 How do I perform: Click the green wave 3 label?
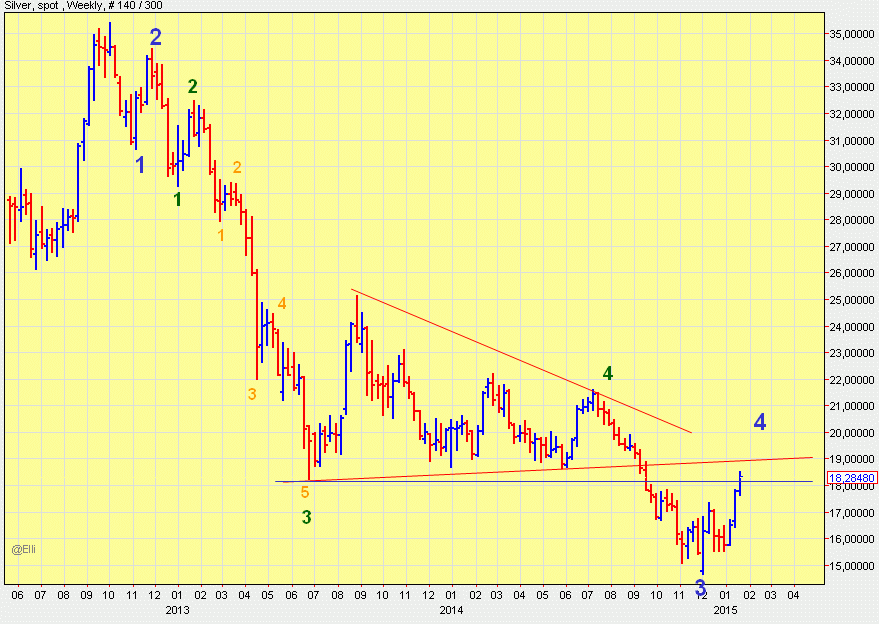coord(307,517)
